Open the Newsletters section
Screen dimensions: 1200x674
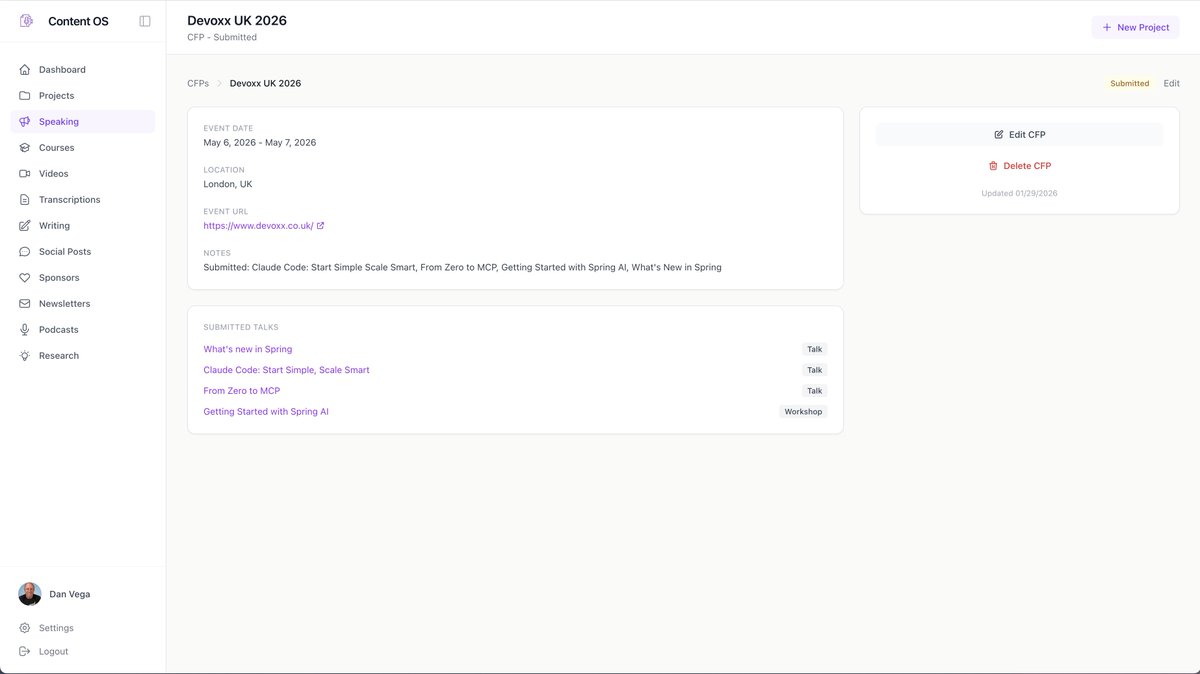pyautogui.click(x=83, y=304)
